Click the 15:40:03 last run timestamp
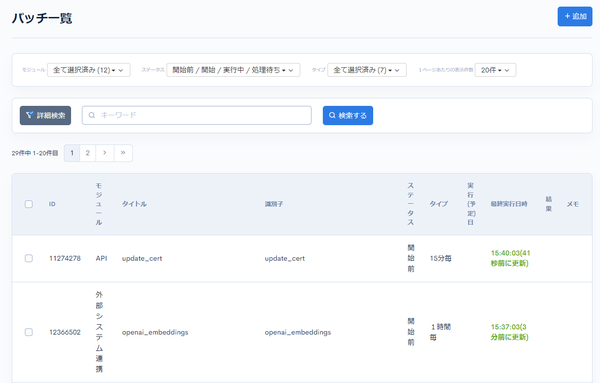This screenshot has height=383, width=600. [x=510, y=258]
